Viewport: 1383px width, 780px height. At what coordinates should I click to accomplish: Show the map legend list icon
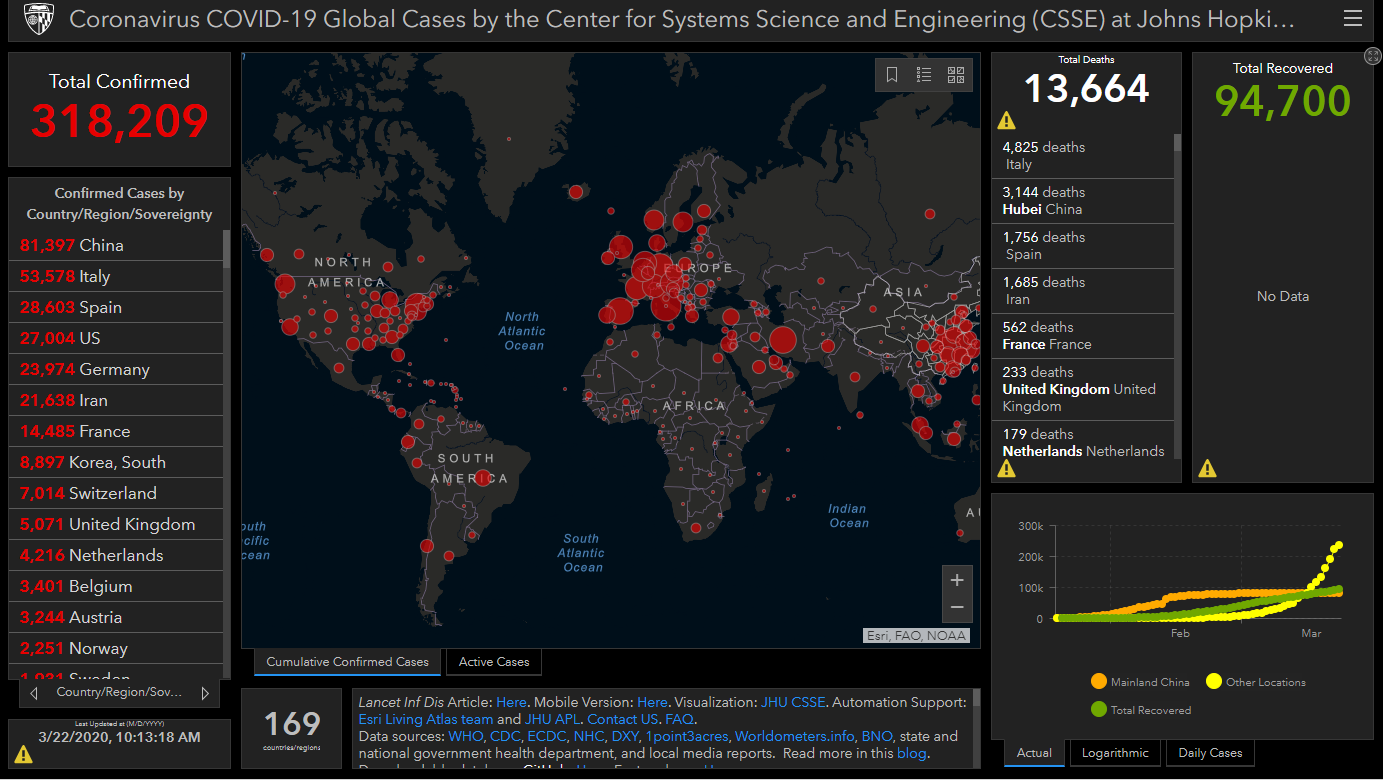[x=924, y=75]
